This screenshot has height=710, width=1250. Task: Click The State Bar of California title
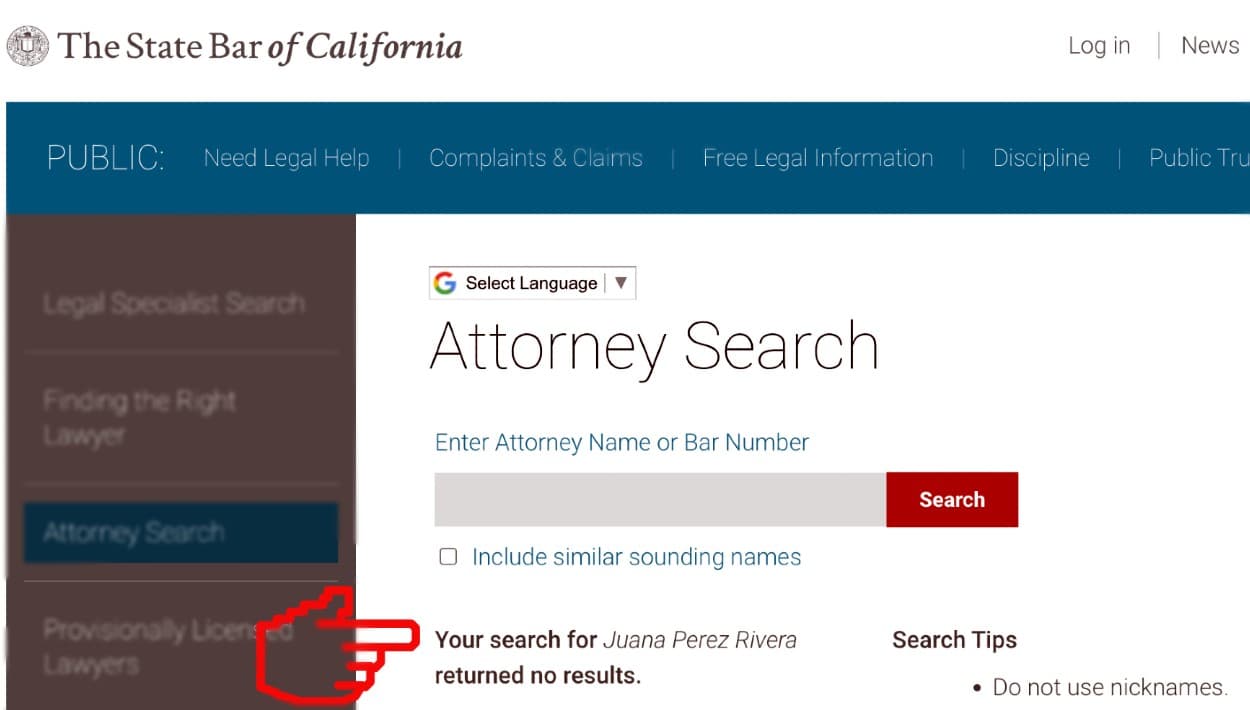click(x=260, y=46)
